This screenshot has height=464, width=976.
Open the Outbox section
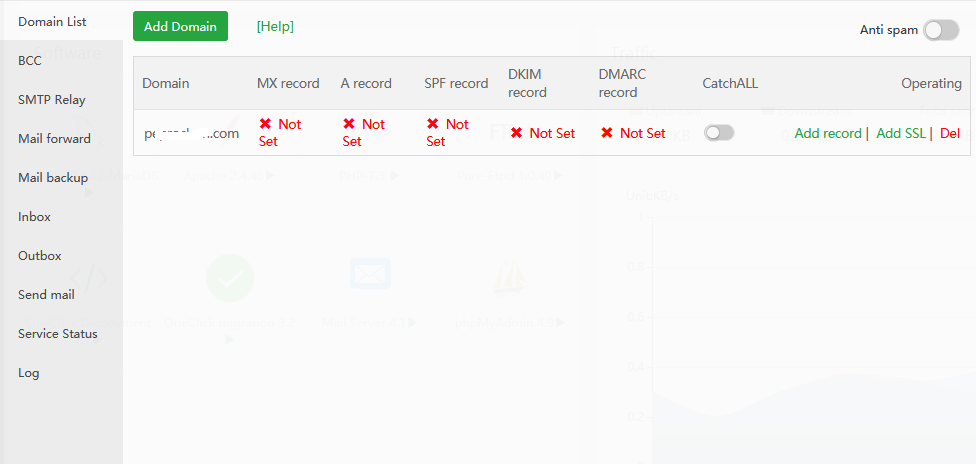40,256
